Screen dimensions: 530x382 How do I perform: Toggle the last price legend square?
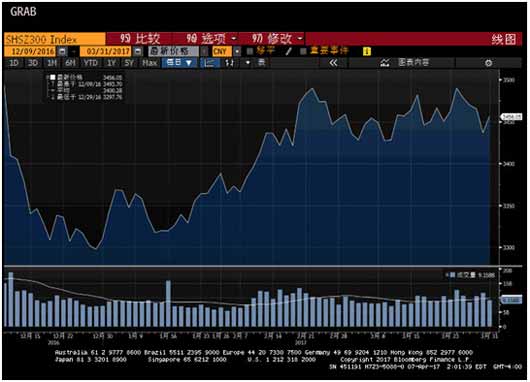pyautogui.click(x=53, y=77)
